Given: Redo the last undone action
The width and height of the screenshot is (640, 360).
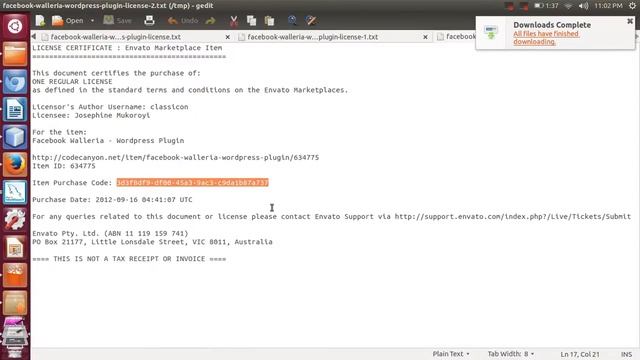Looking at the screenshot, I should [211, 20].
